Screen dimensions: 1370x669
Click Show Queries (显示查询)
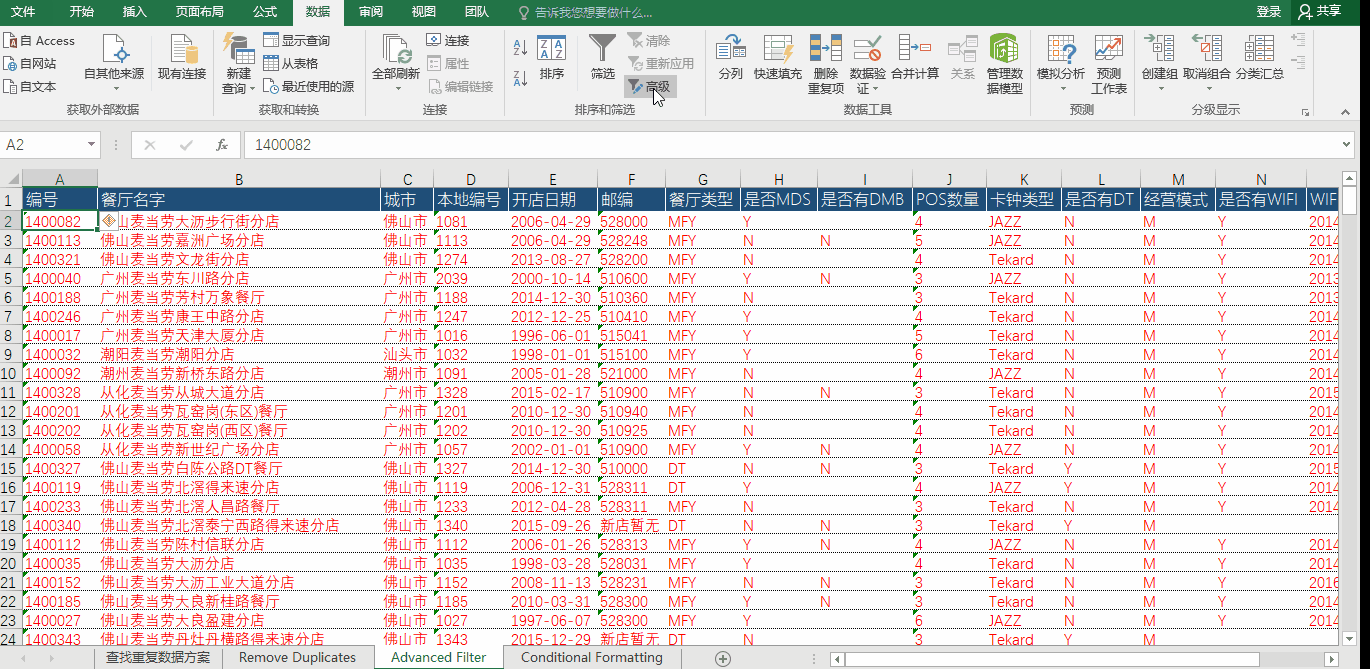tap(296, 41)
